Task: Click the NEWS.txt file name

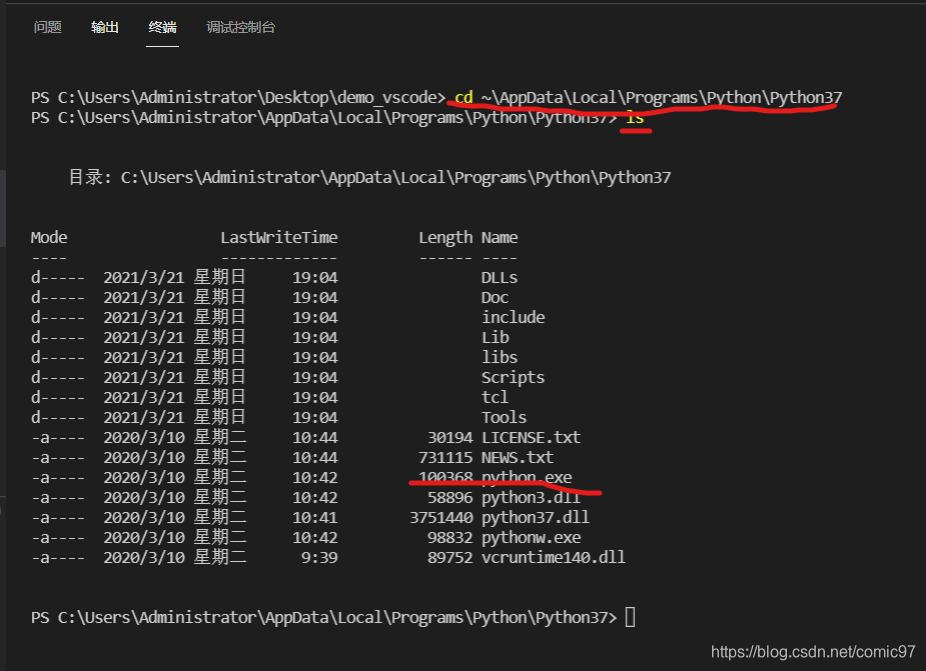Action: 517,458
